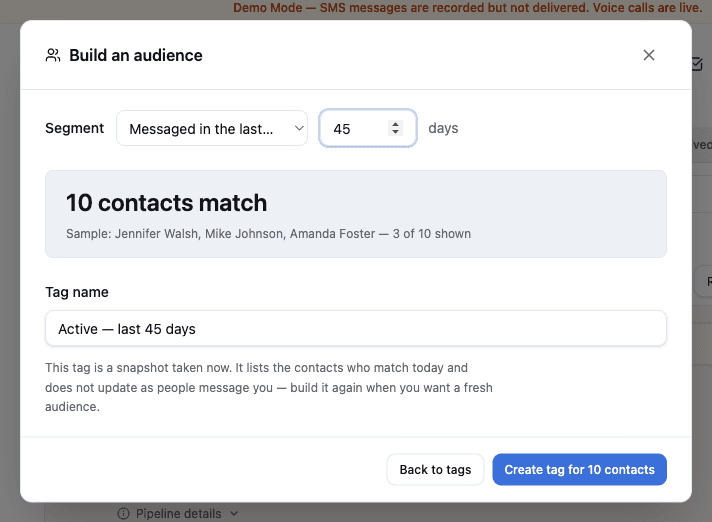Screen dimensions: 712x522
Task: Click Create tag for 10 contacts
Action: pyautogui.click(x=579, y=469)
